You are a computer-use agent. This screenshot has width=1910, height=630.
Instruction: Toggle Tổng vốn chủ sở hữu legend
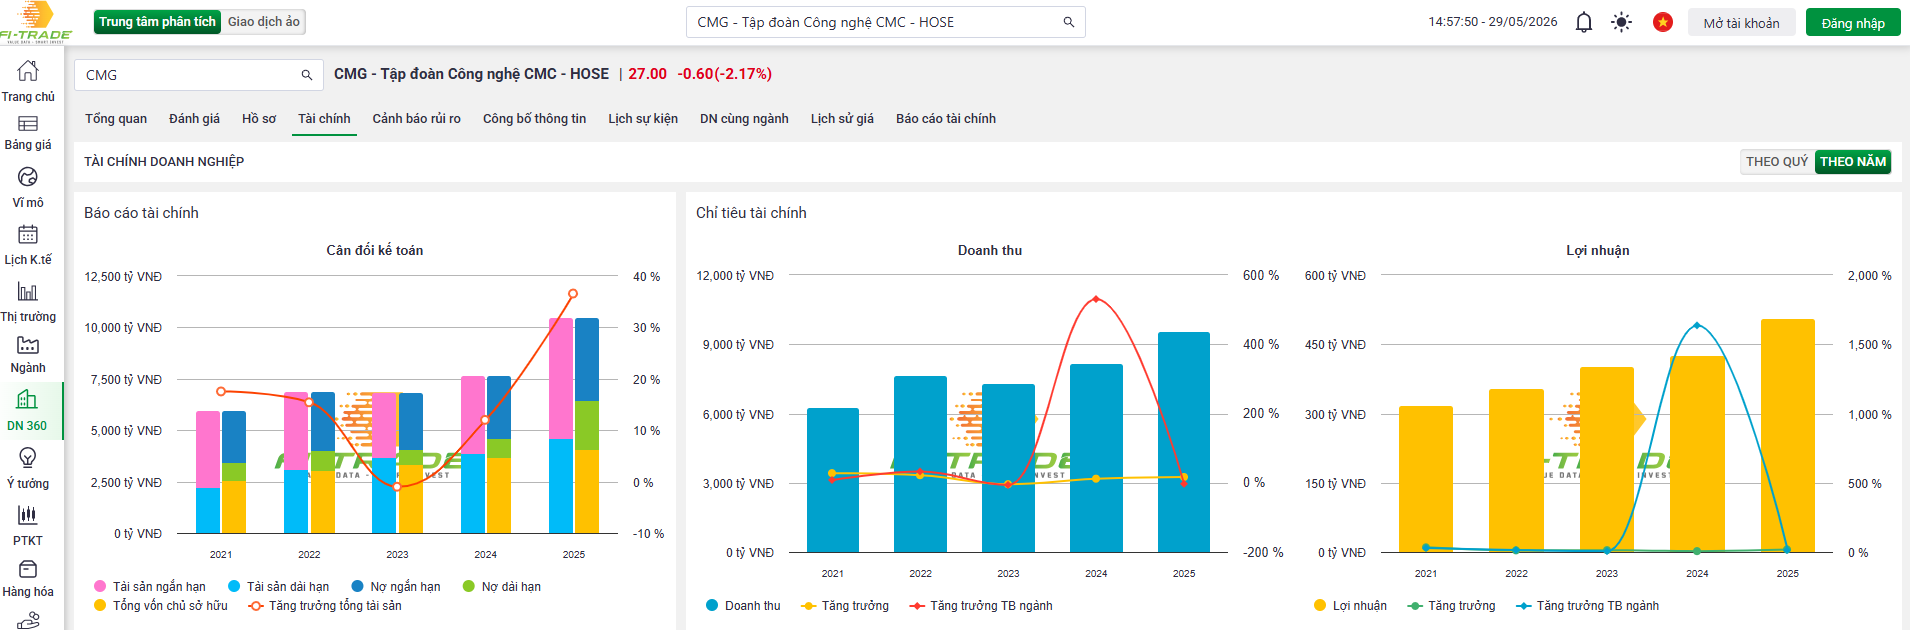[161, 606]
